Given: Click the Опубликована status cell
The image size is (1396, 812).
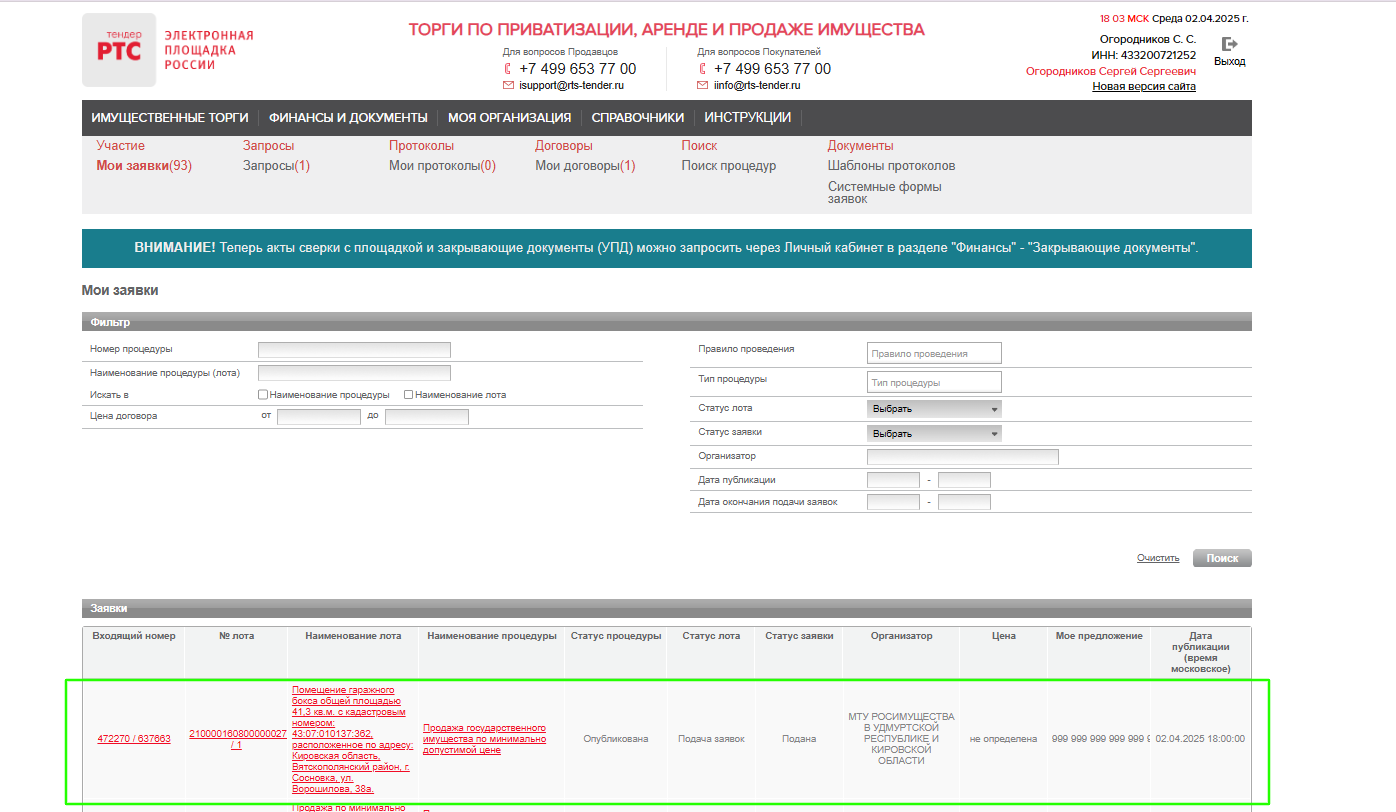Looking at the screenshot, I should coord(616,739).
